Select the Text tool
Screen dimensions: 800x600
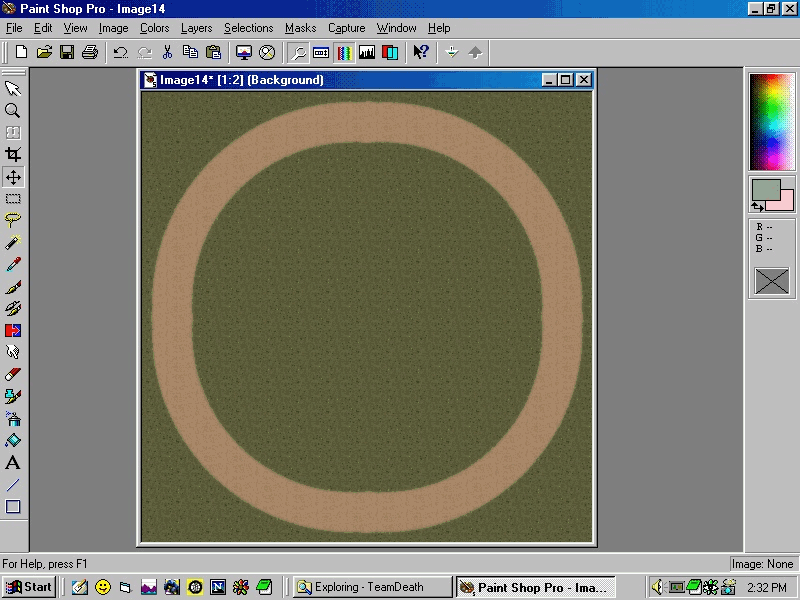coord(13,462)
